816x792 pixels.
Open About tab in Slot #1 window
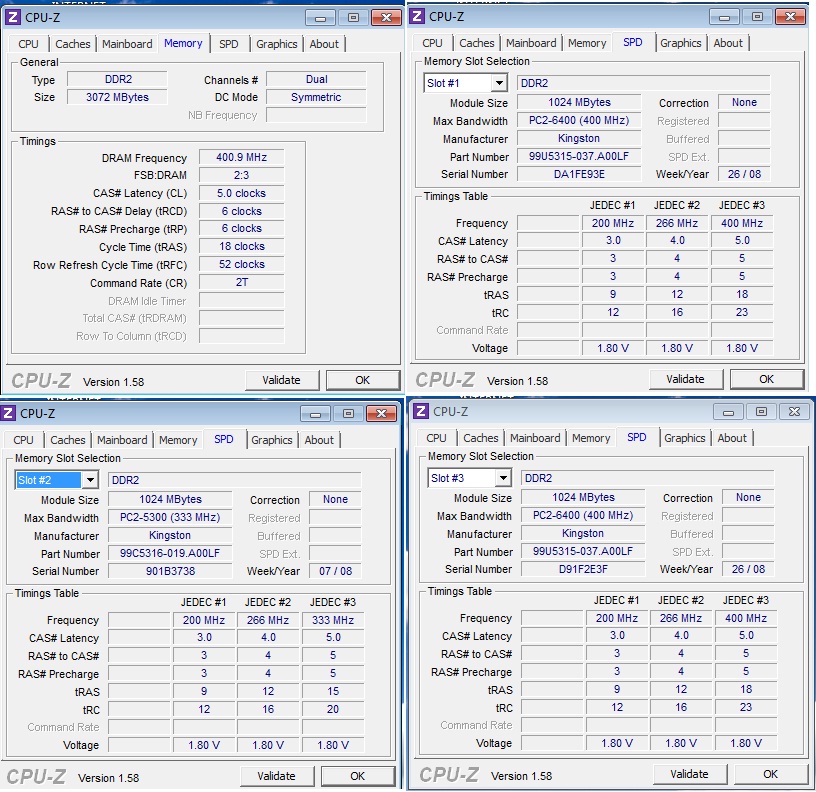728,43
